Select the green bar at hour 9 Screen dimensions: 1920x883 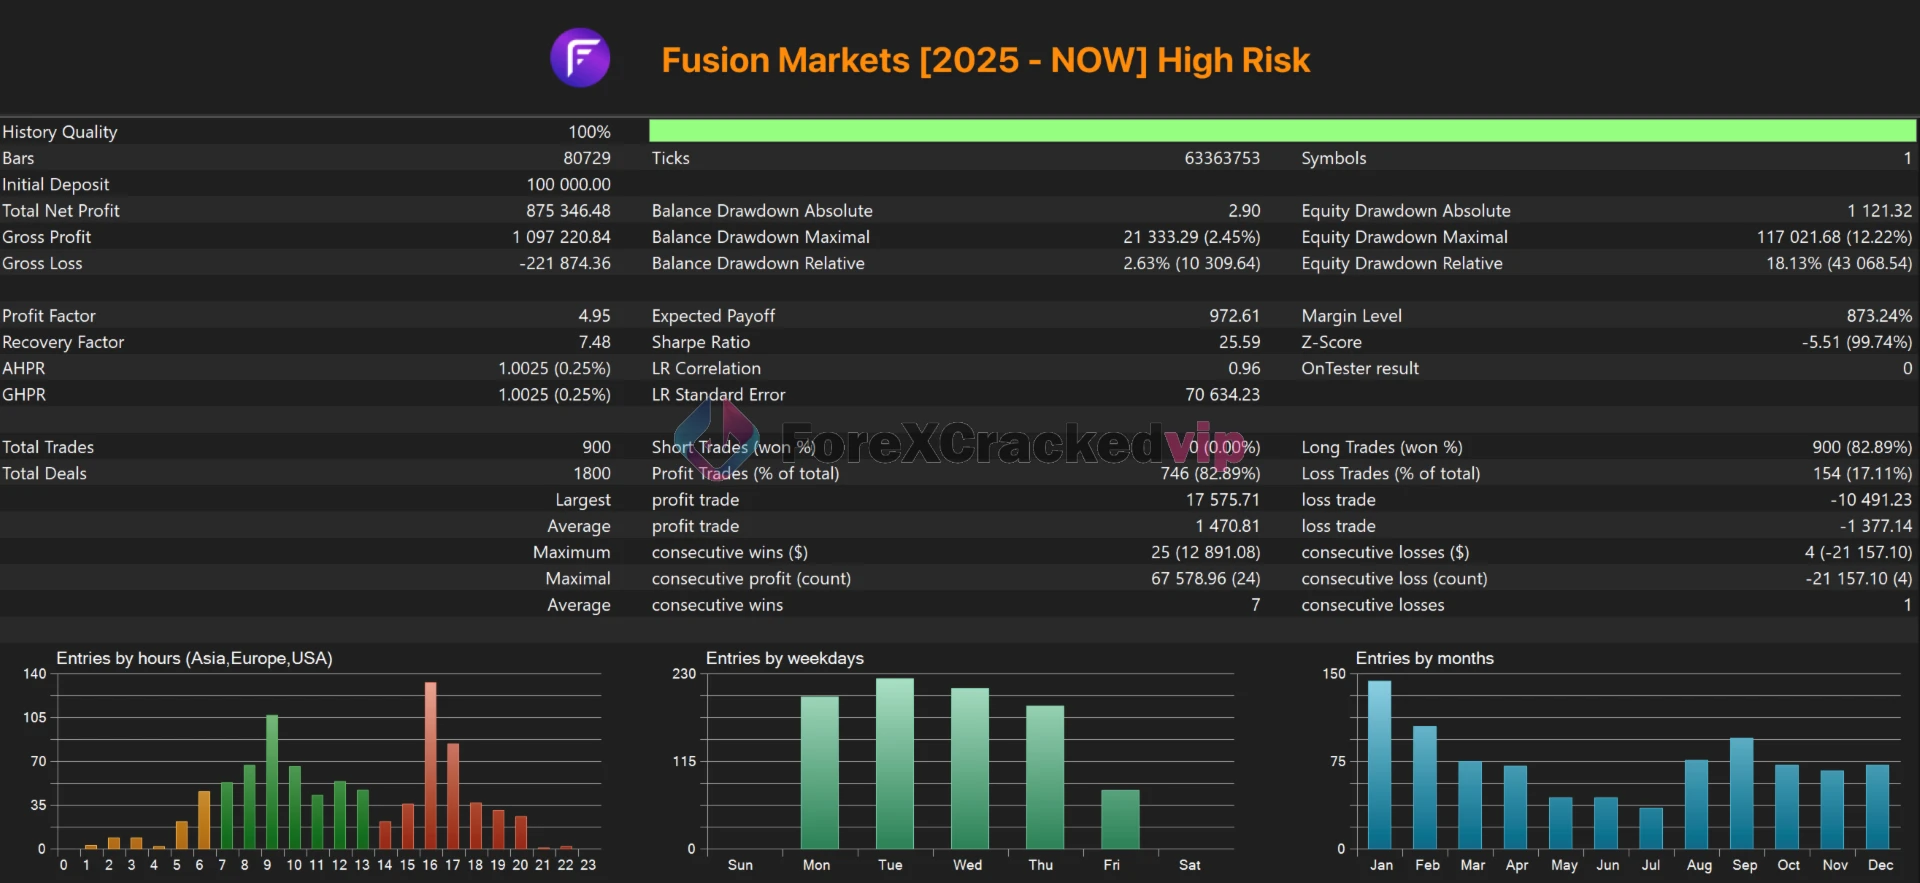click(272, 782)
